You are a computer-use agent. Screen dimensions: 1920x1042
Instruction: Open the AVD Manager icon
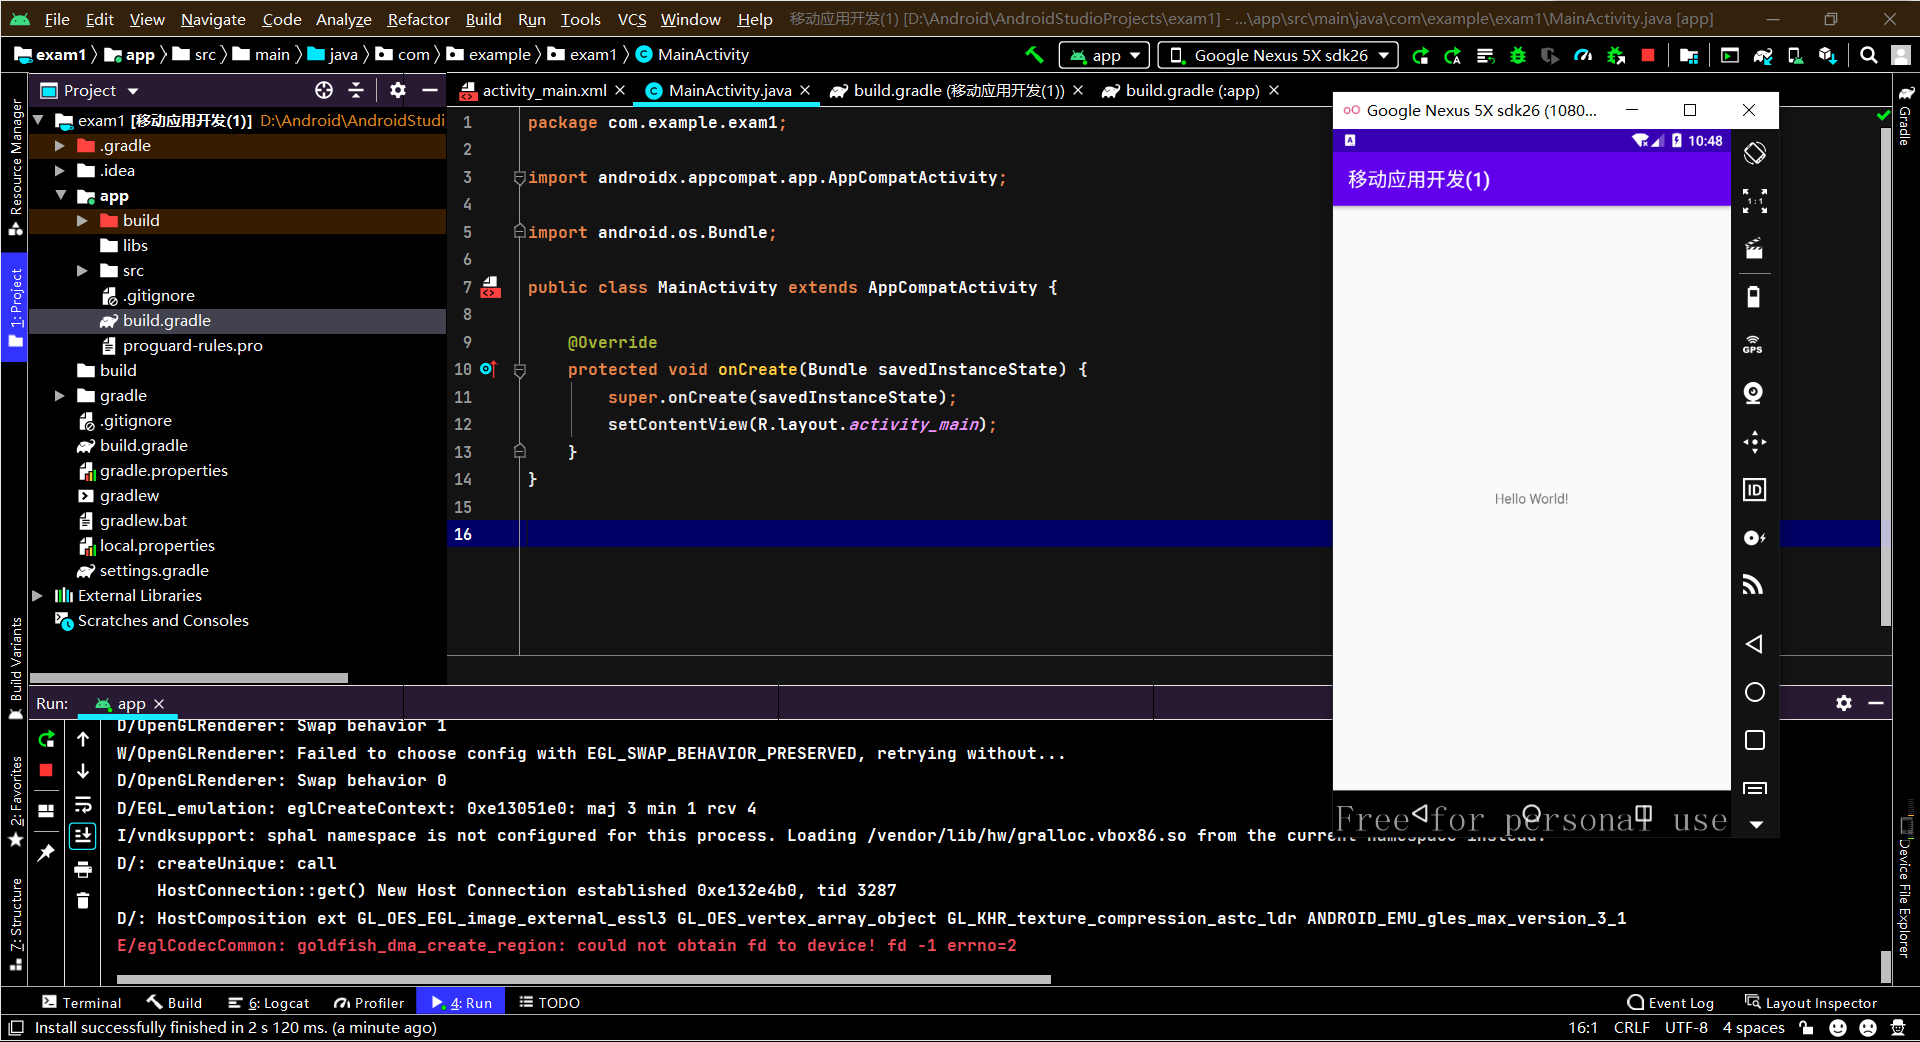(1796, 55)
